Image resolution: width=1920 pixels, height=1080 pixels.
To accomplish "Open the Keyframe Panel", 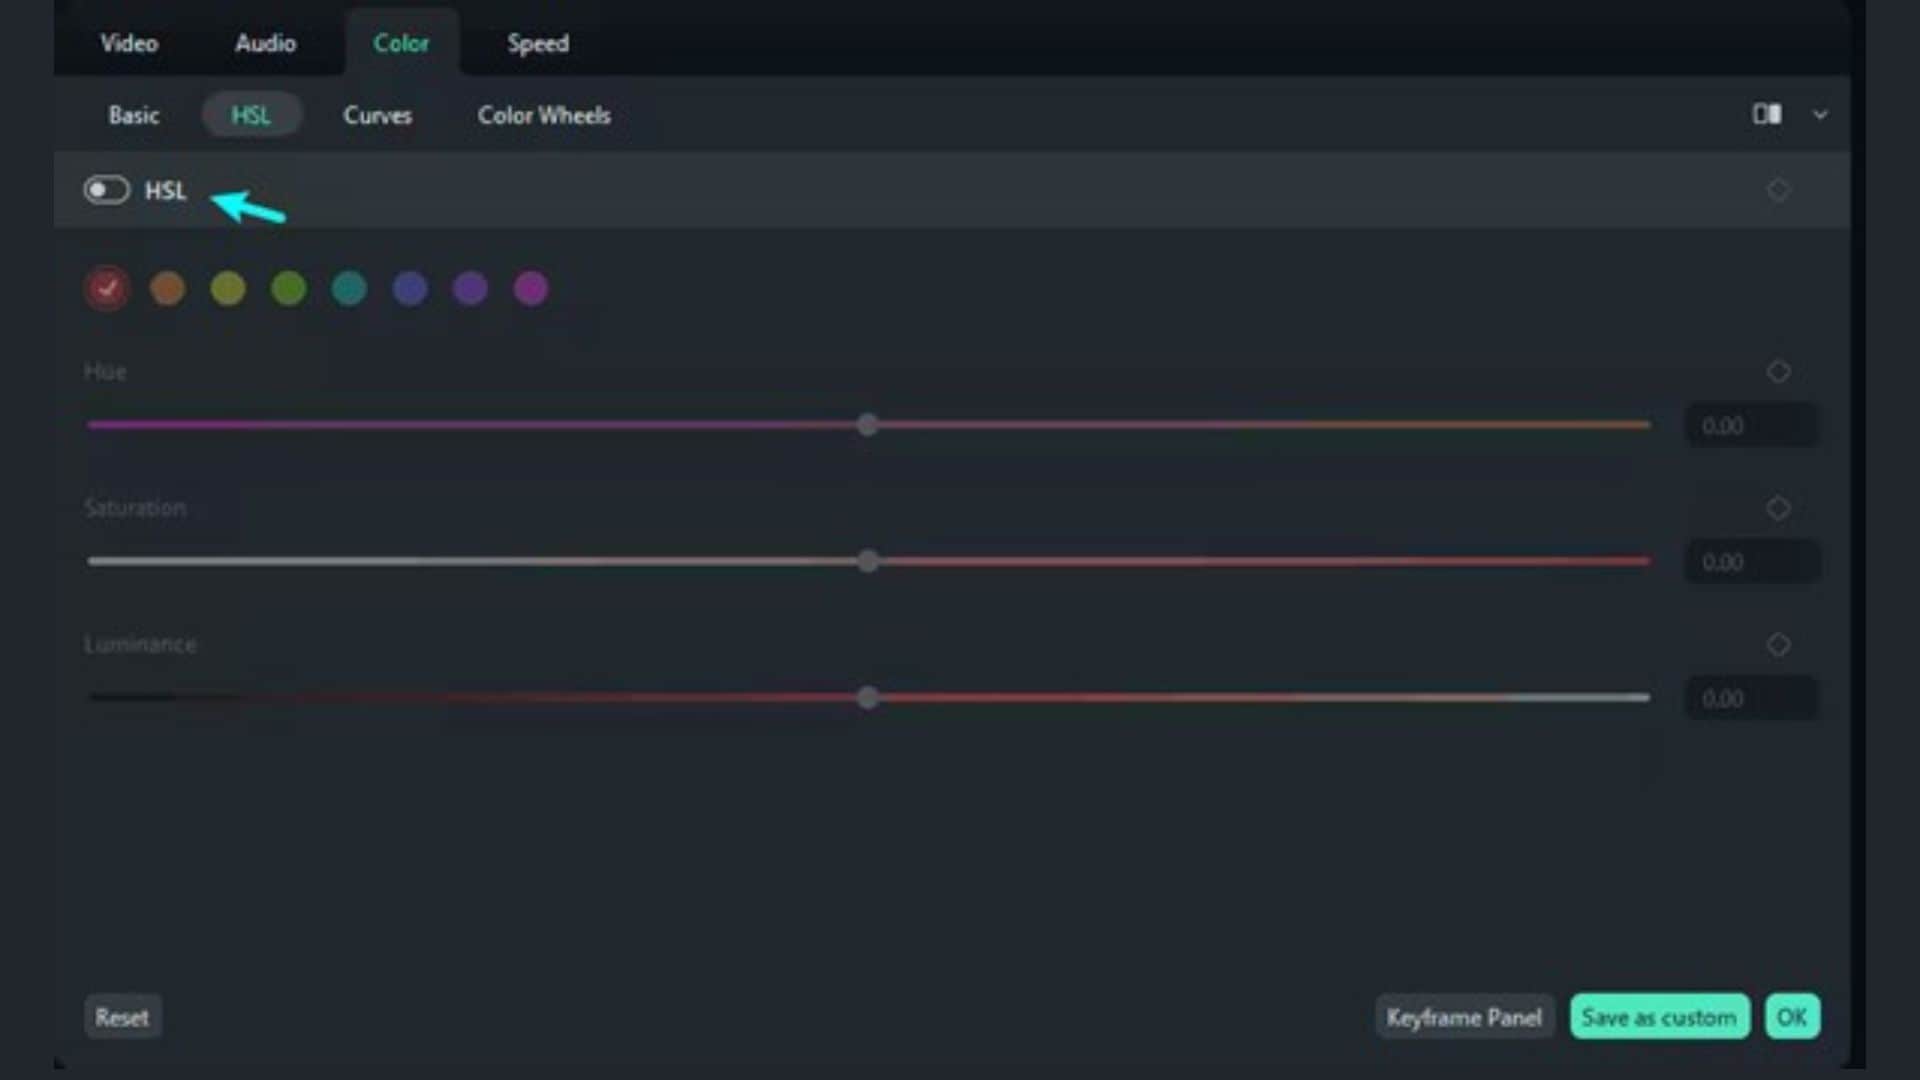I will 1464,1017.
